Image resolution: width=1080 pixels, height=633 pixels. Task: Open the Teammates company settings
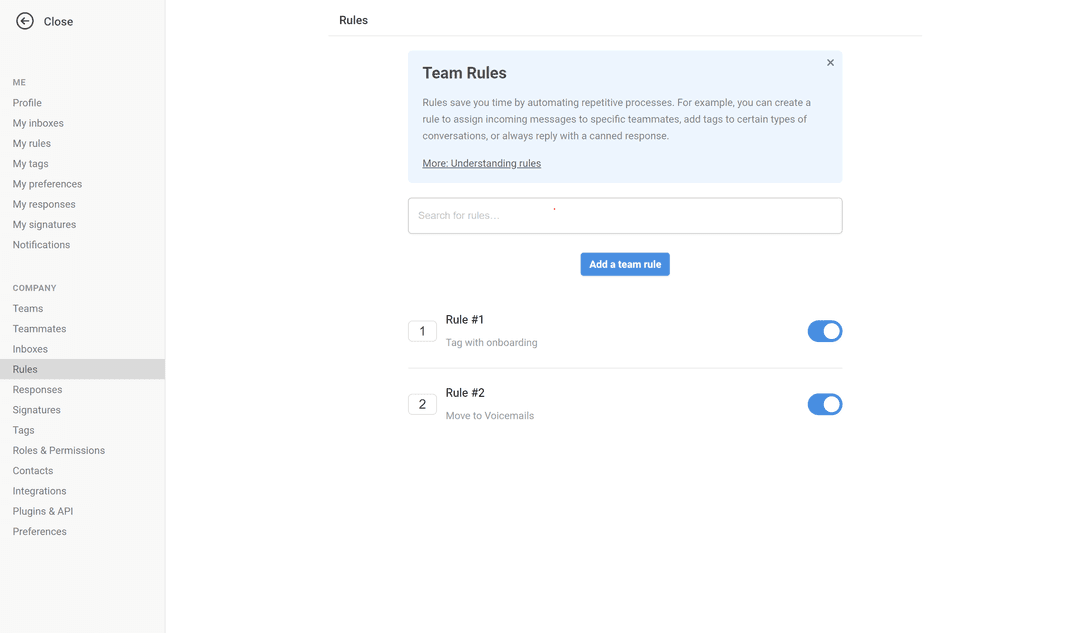click(39, 329)
